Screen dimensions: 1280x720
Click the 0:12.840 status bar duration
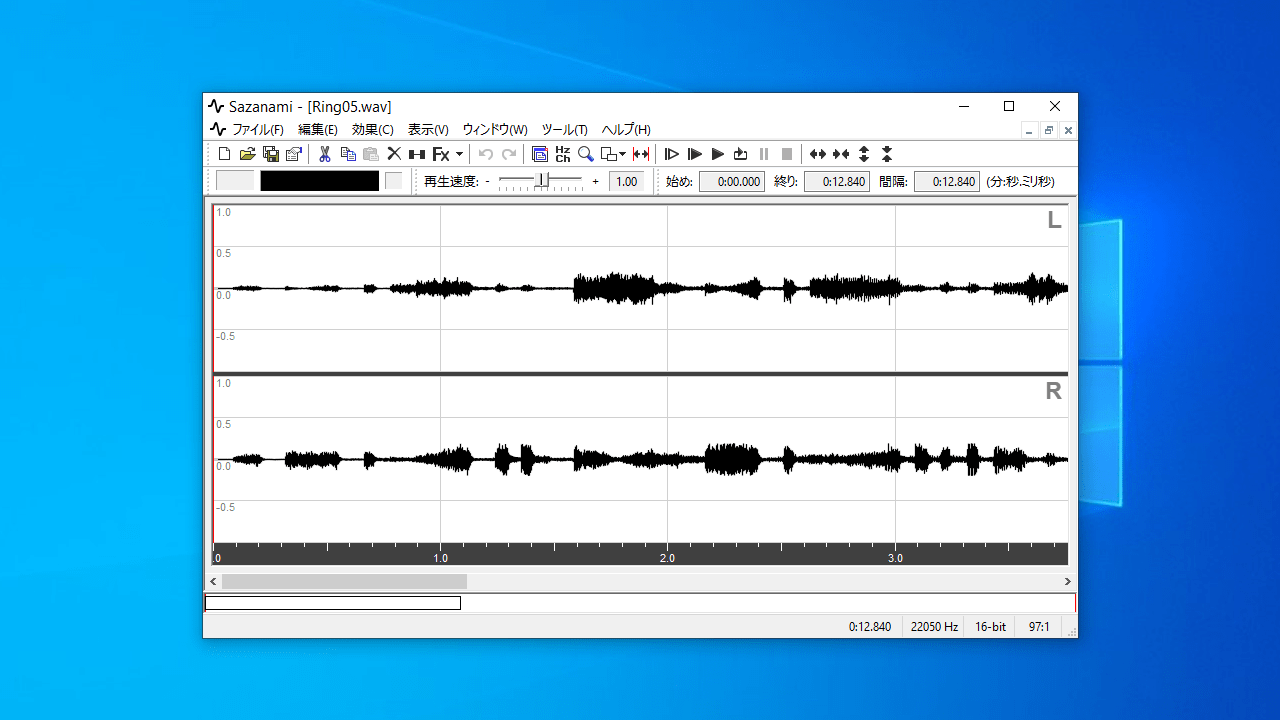[x=870, y=627]
